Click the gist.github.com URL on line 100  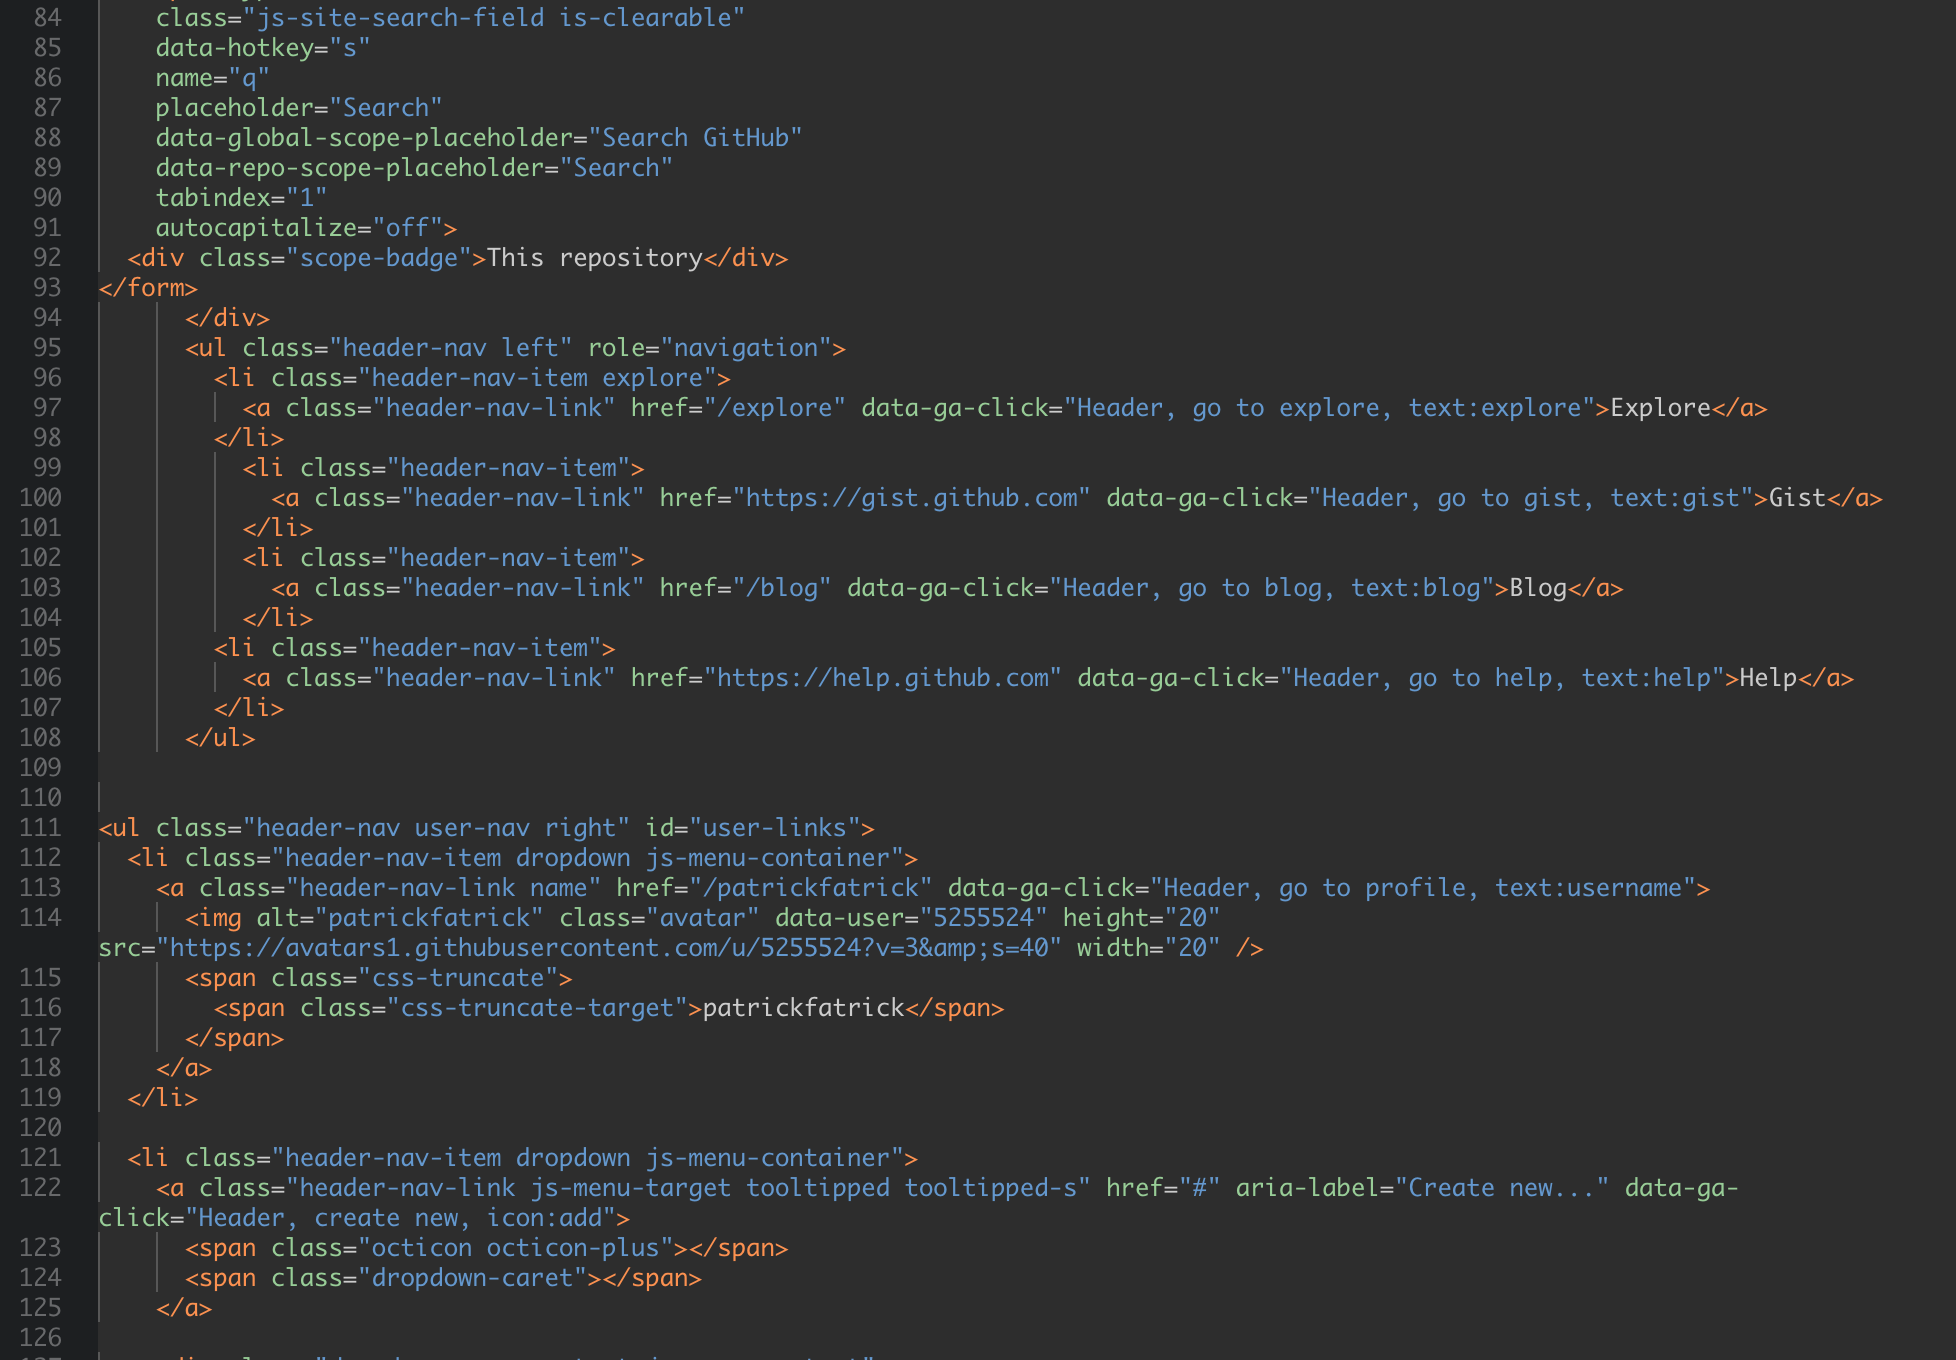pyautogui.click(x=912, y=498)
